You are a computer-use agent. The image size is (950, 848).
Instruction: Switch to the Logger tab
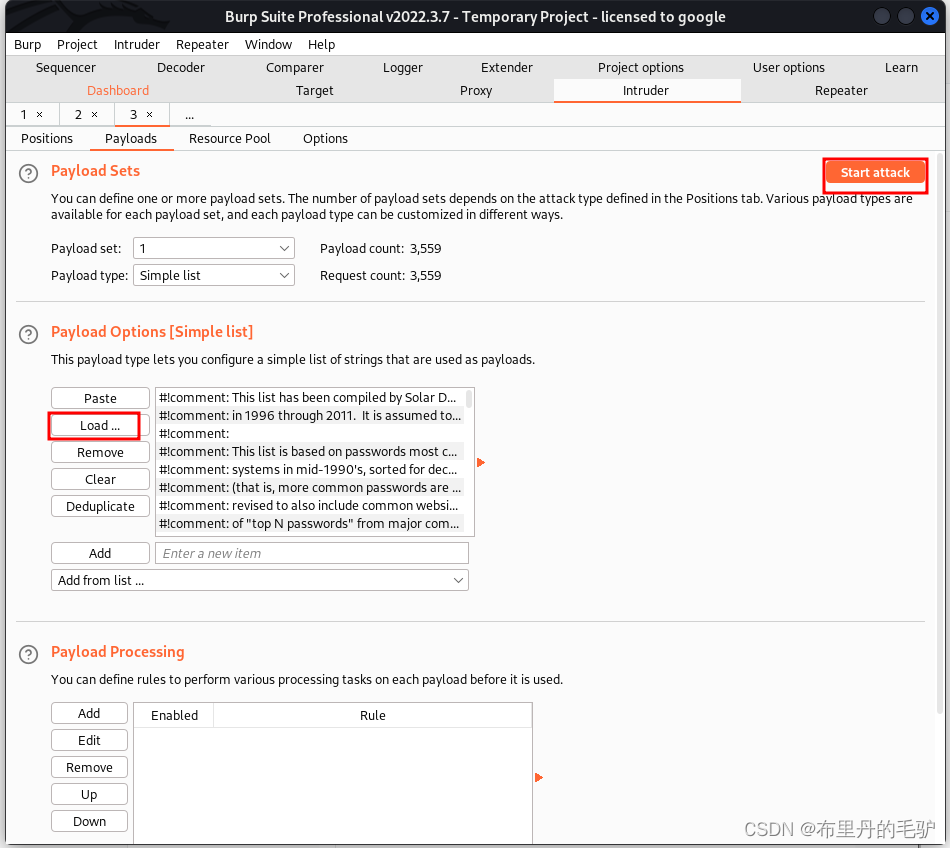tap(403, 68)
